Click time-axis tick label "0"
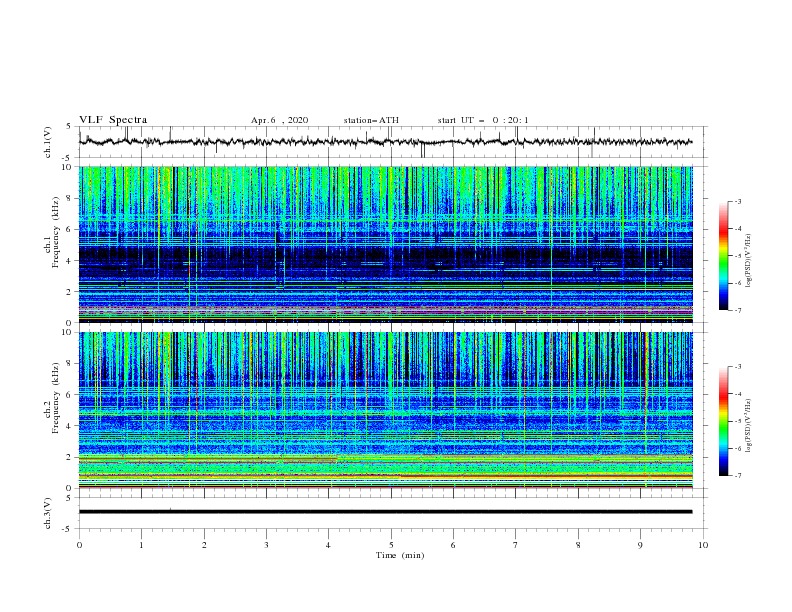This screenshot has width=792, height=612. point(79,545)
